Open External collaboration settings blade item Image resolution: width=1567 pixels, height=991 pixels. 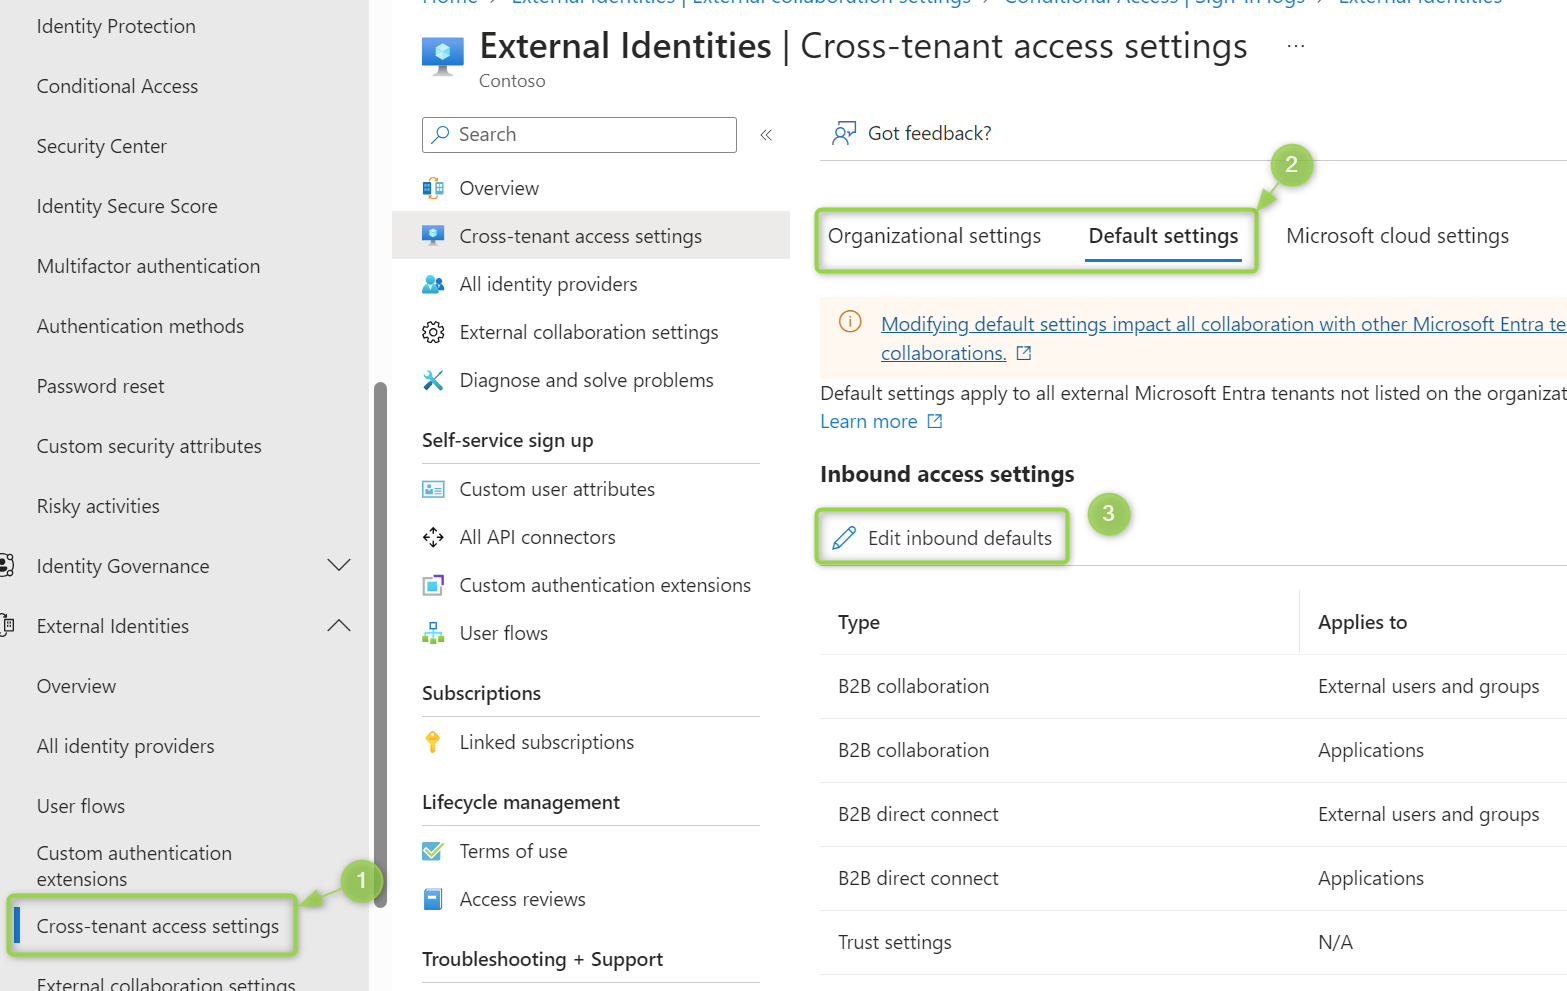591,332
